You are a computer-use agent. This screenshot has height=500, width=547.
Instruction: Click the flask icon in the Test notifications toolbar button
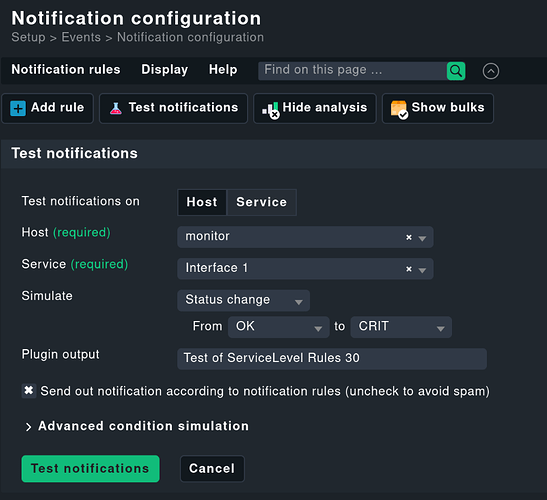(x=116, y=108)
